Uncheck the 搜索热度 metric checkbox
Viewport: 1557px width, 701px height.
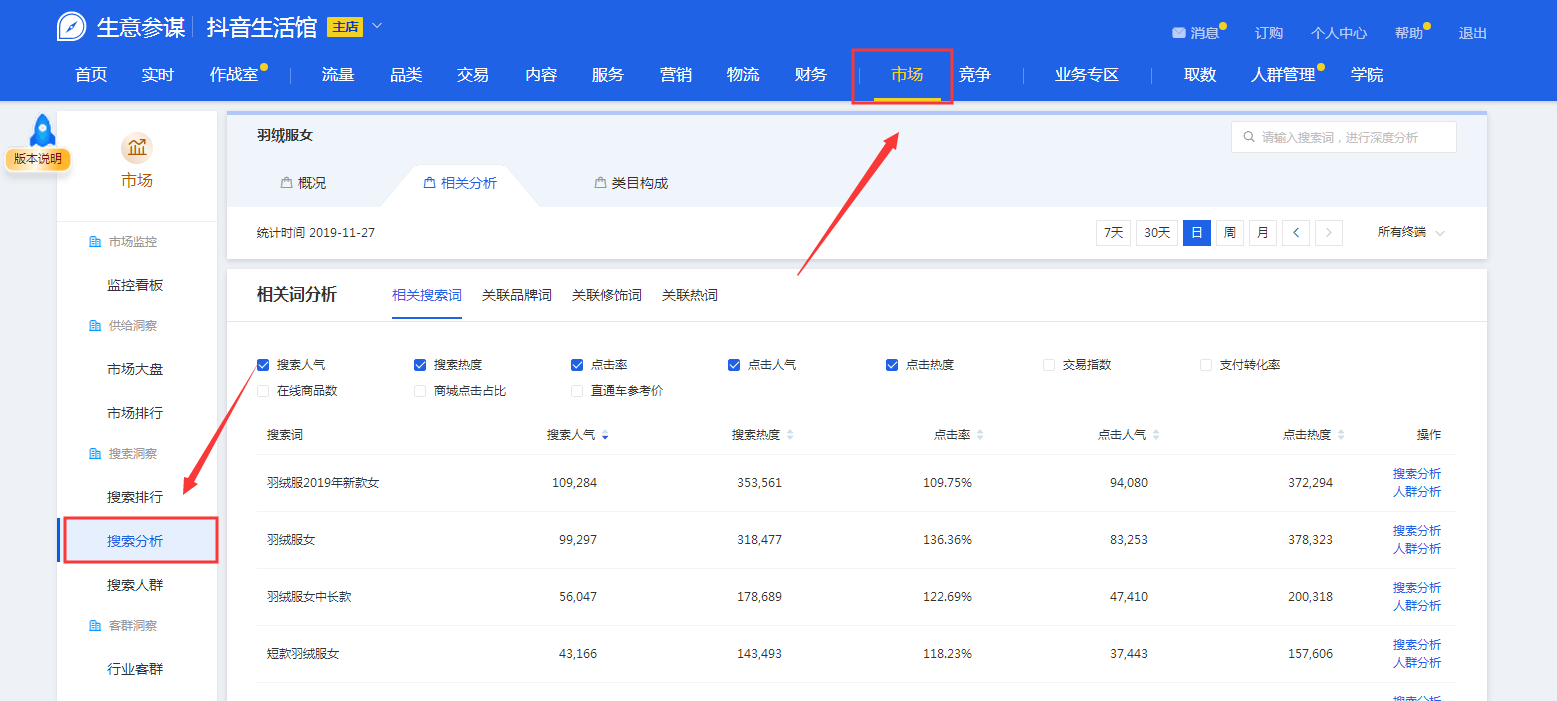[420, 365]
